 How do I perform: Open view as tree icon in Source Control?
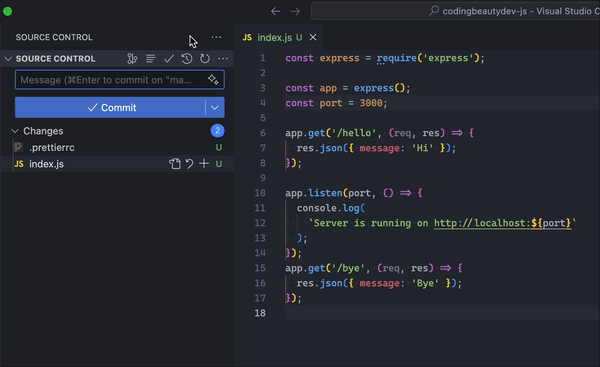(132, 59)
